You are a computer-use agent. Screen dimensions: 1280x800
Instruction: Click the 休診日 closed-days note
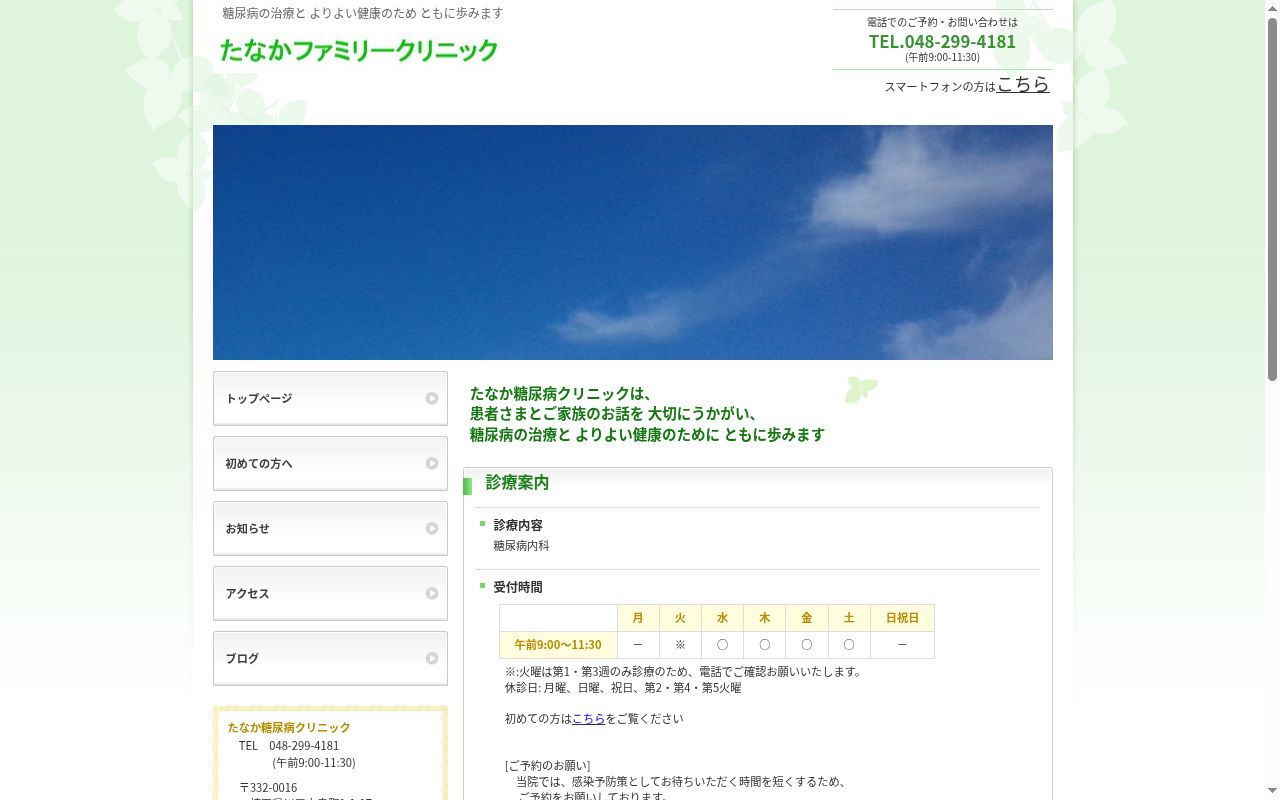623,688
